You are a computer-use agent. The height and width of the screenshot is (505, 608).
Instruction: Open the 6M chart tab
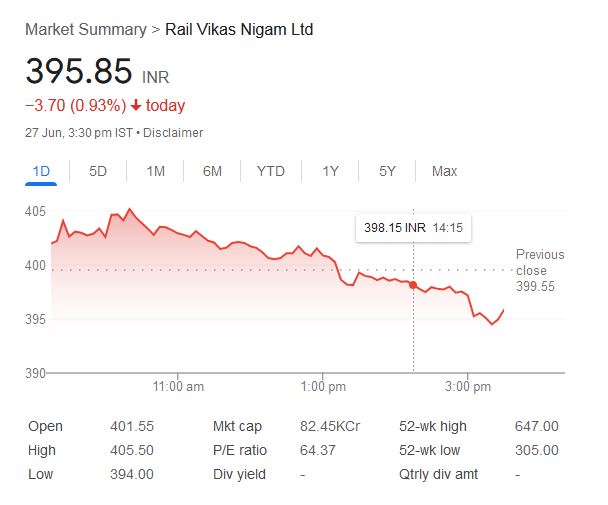click(x=212, y=171)
